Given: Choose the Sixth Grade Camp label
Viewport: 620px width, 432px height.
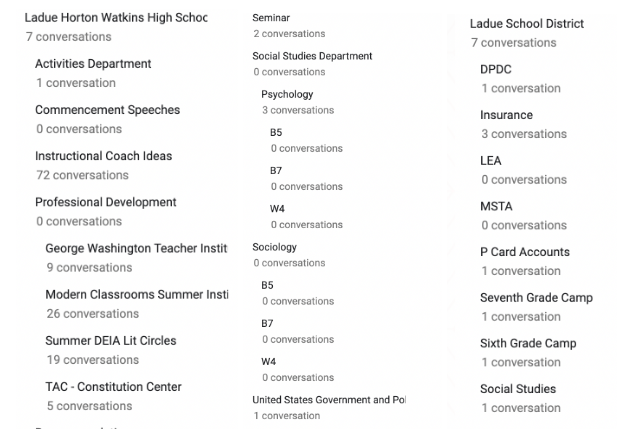Looking at the screenshot, I should (528, 343).
